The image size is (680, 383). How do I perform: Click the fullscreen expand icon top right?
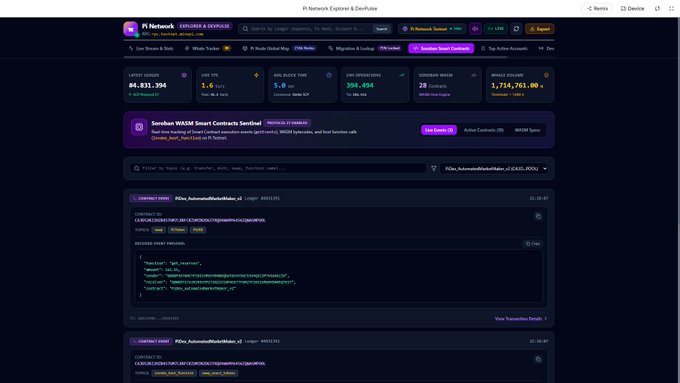[671, 8]
